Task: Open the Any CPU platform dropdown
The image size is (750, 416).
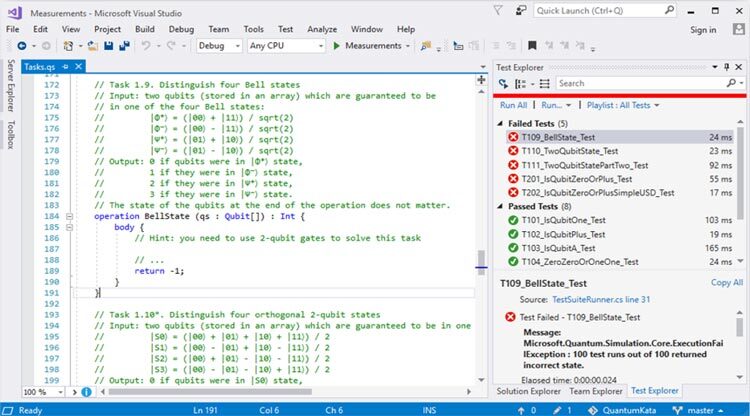Action: tap(285, 46)
